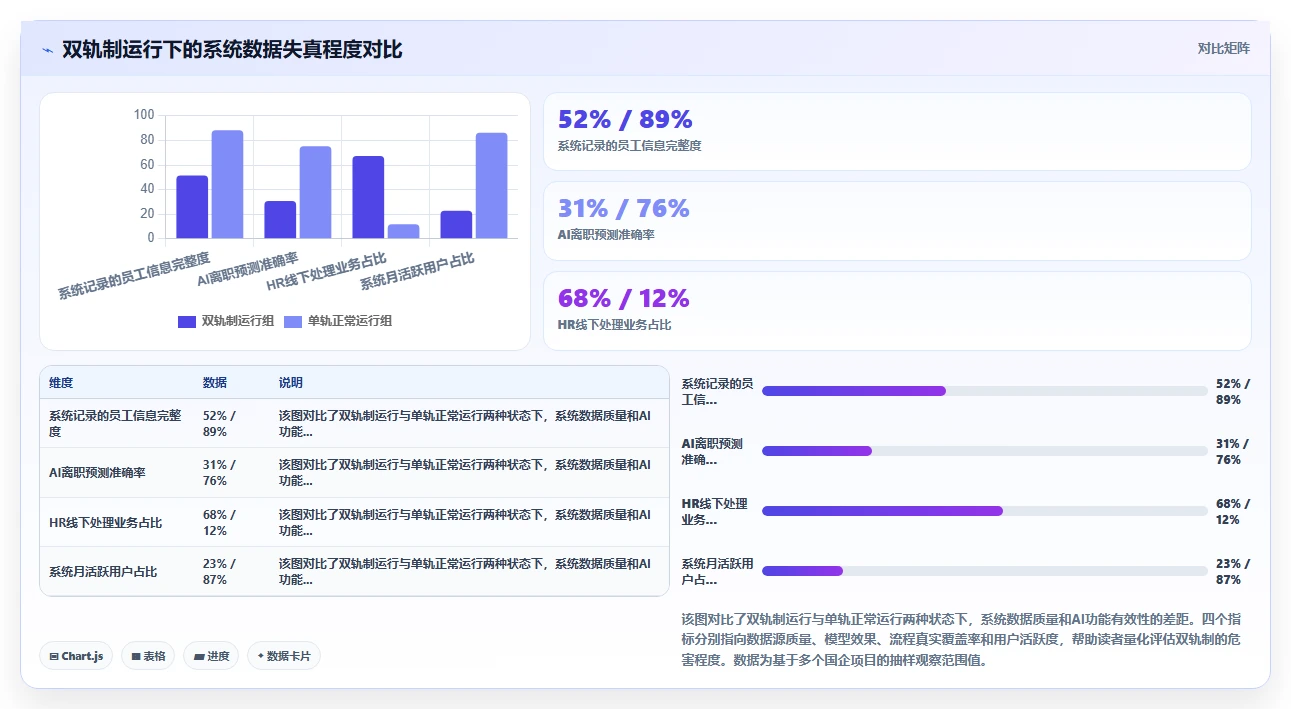Toggle the 单轨正常运行组 legend item
This screenshot has height=709, width=1291.
(338, 321)
